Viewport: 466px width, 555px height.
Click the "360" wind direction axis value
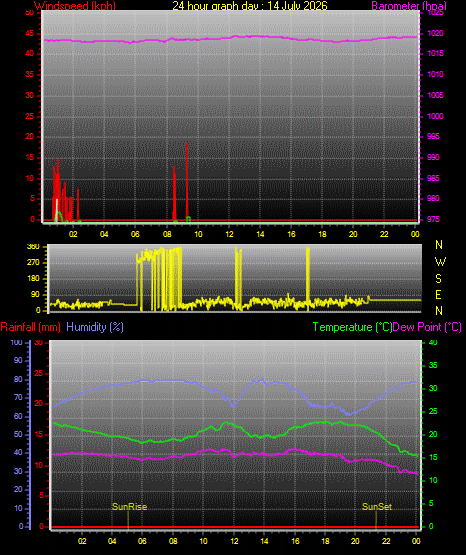click(x=33, y=247)
